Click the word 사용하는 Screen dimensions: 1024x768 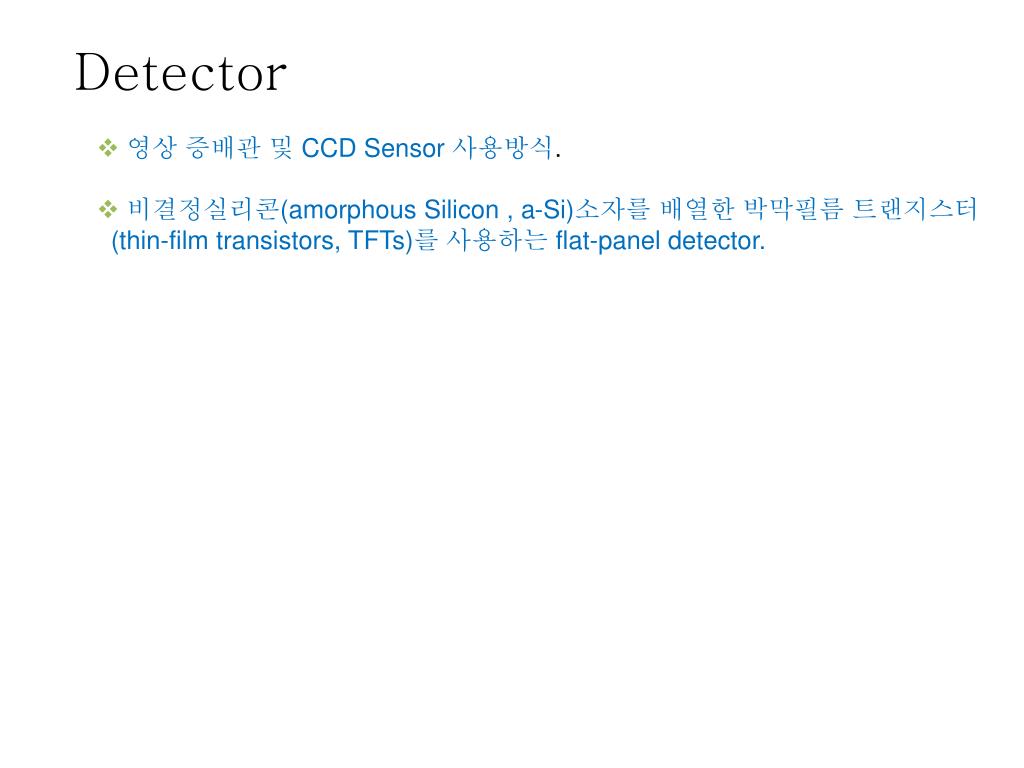(x=496, y=240)
